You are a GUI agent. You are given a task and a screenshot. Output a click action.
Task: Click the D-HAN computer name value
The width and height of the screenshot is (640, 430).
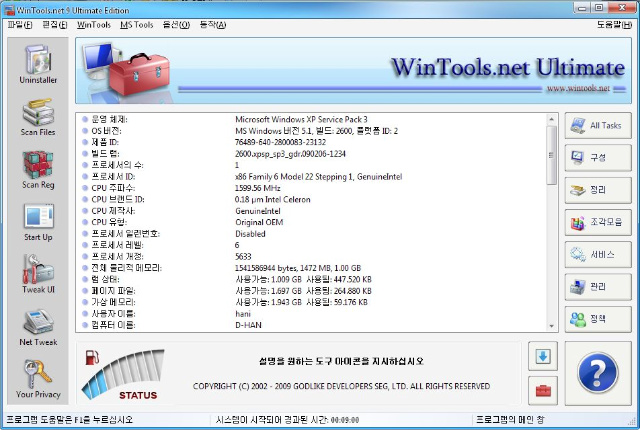(x=248, y=325)
